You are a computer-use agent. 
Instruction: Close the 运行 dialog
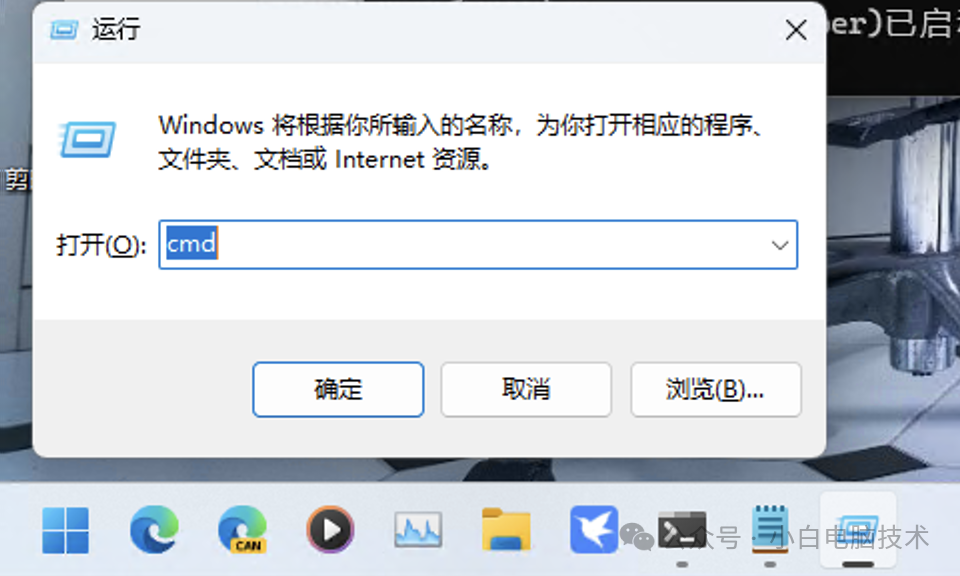pos(796,29)
